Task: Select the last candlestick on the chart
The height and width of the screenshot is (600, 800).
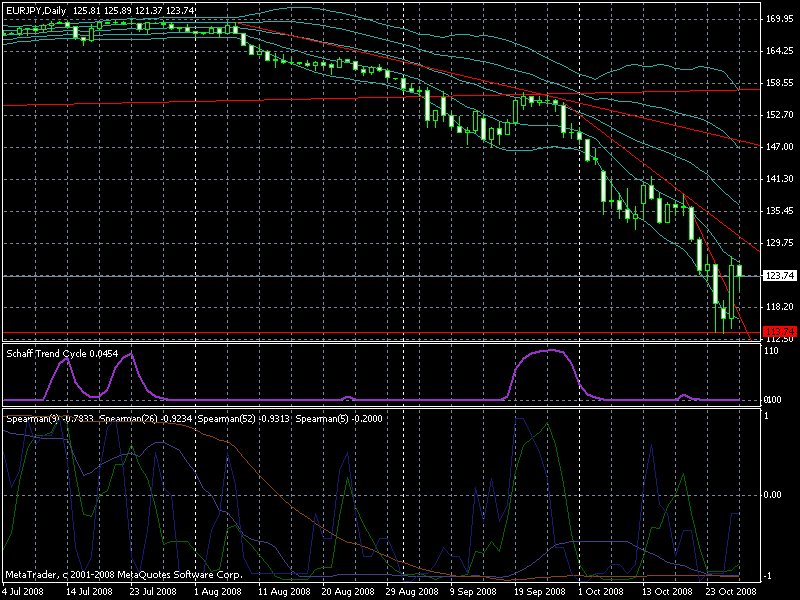Action: [739, 273]
